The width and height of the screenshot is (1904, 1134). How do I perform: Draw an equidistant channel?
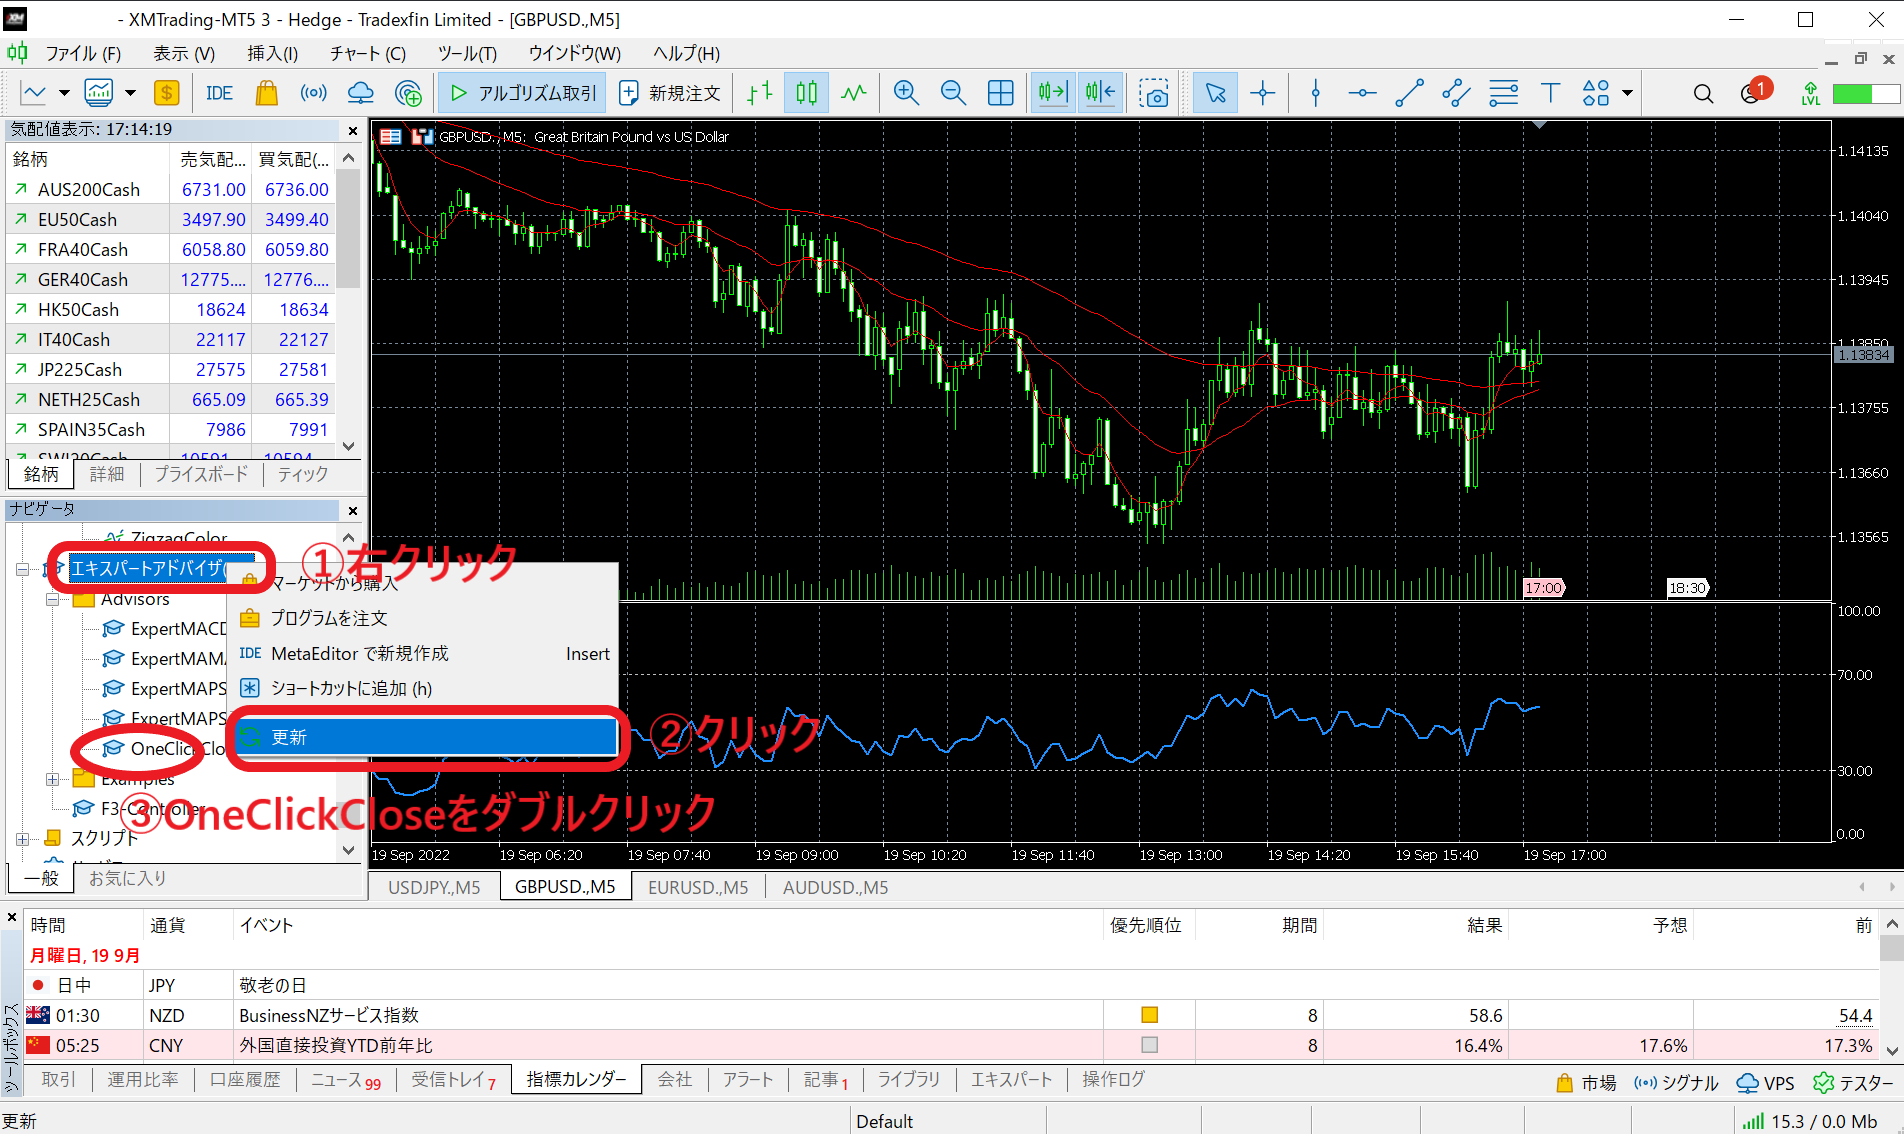pos(1456,93)
